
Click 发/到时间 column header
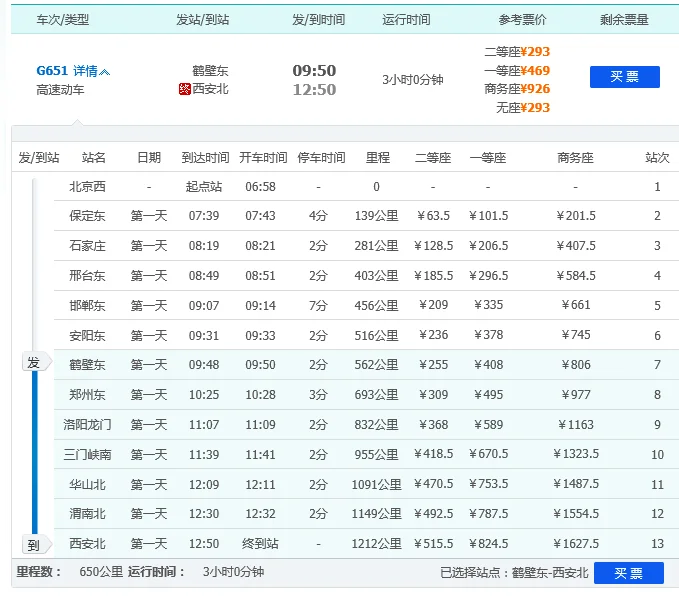(318, 20)
